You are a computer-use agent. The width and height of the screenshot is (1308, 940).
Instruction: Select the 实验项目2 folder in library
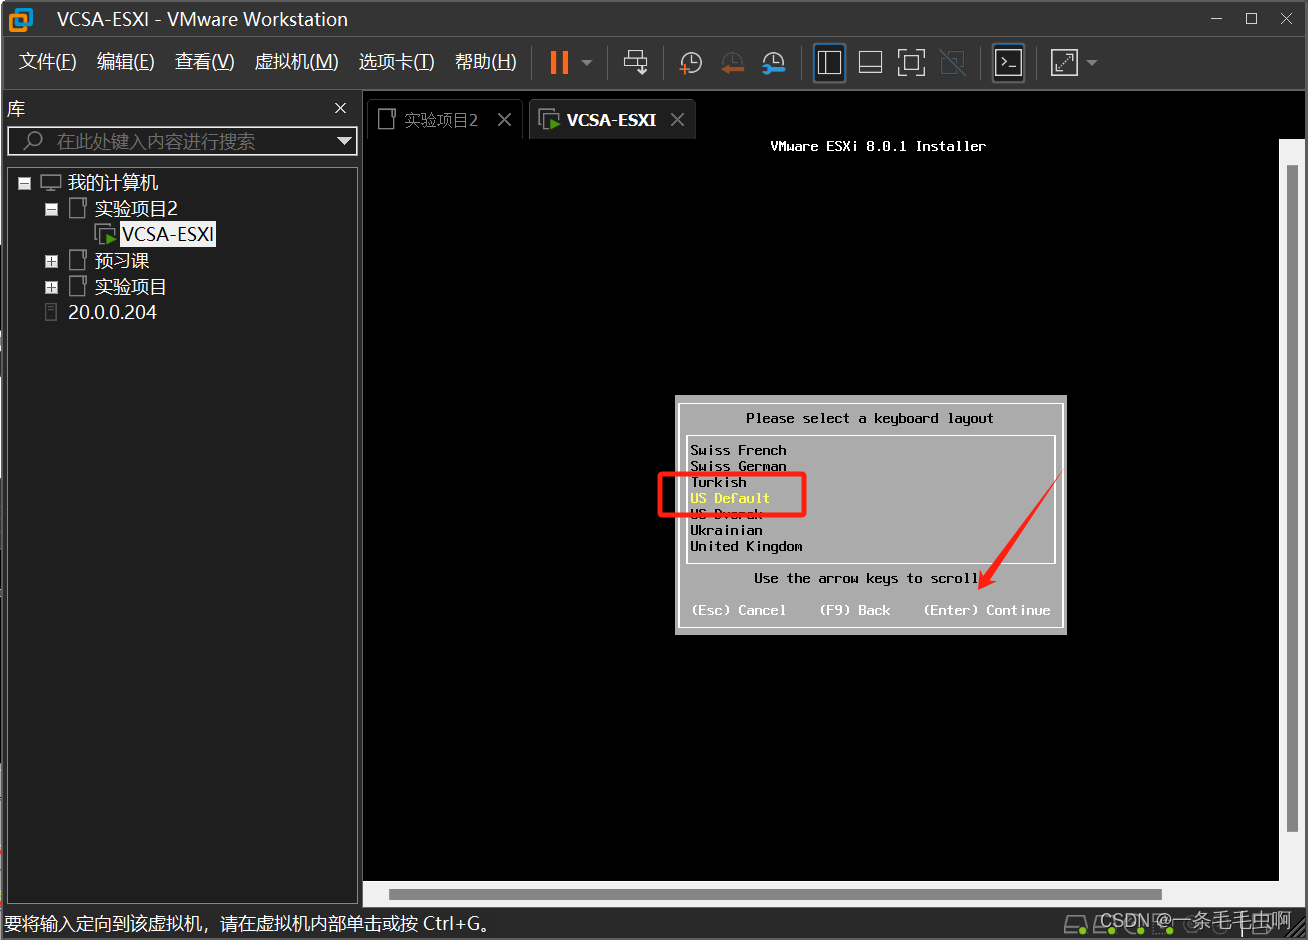(x=136, y=209)
